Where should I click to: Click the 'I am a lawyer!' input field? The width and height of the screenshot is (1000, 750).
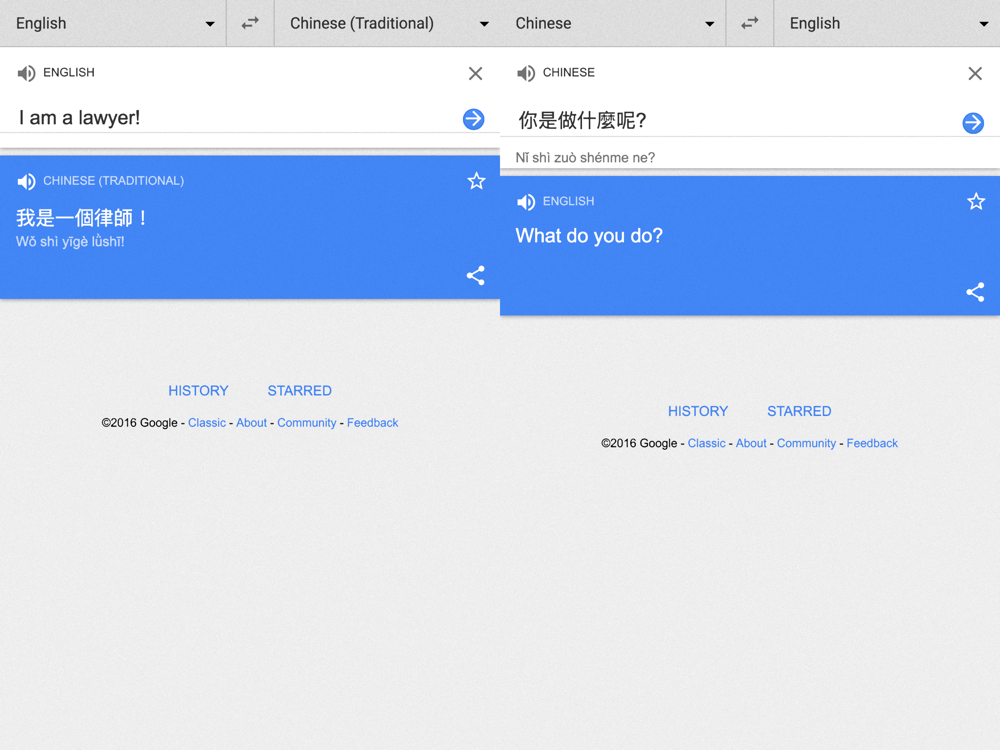click(236, 118)
